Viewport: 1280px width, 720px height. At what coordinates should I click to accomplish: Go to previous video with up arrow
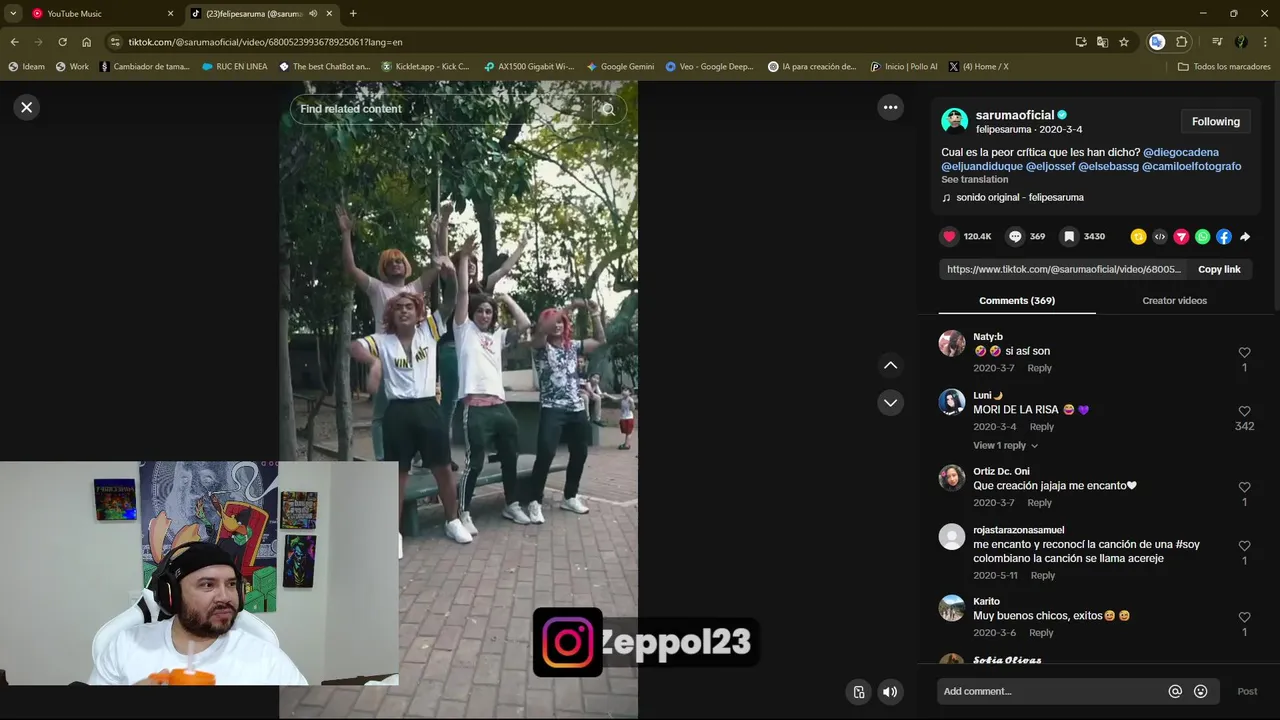pyautogui.click(x=890, y=365)
